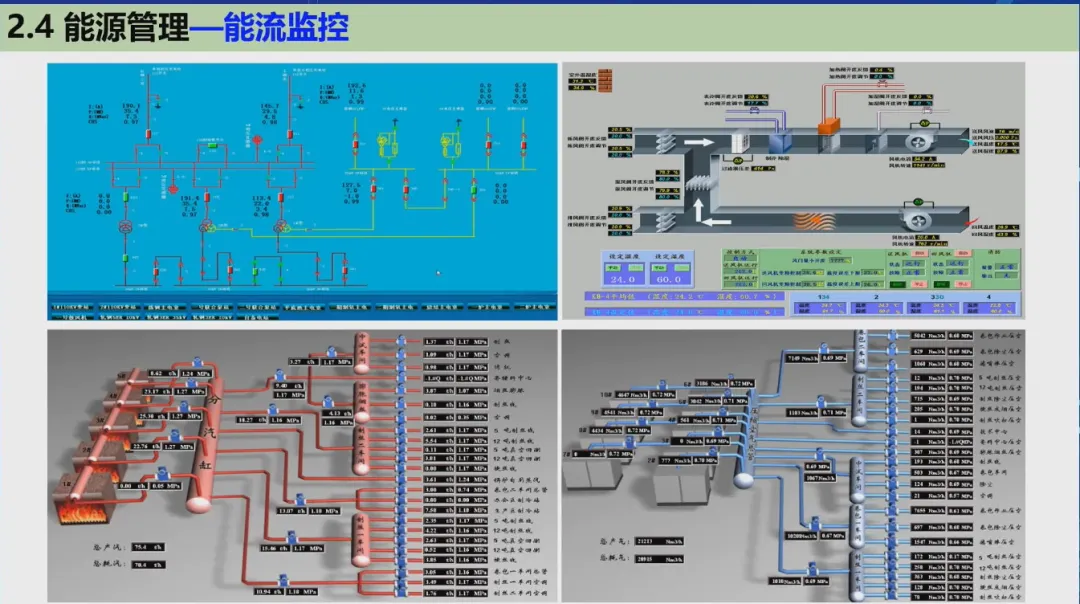This screenshot has width=1080, height=604.
Task: Click the white right-pointing airflow arrow
Action: click(698, 143)
